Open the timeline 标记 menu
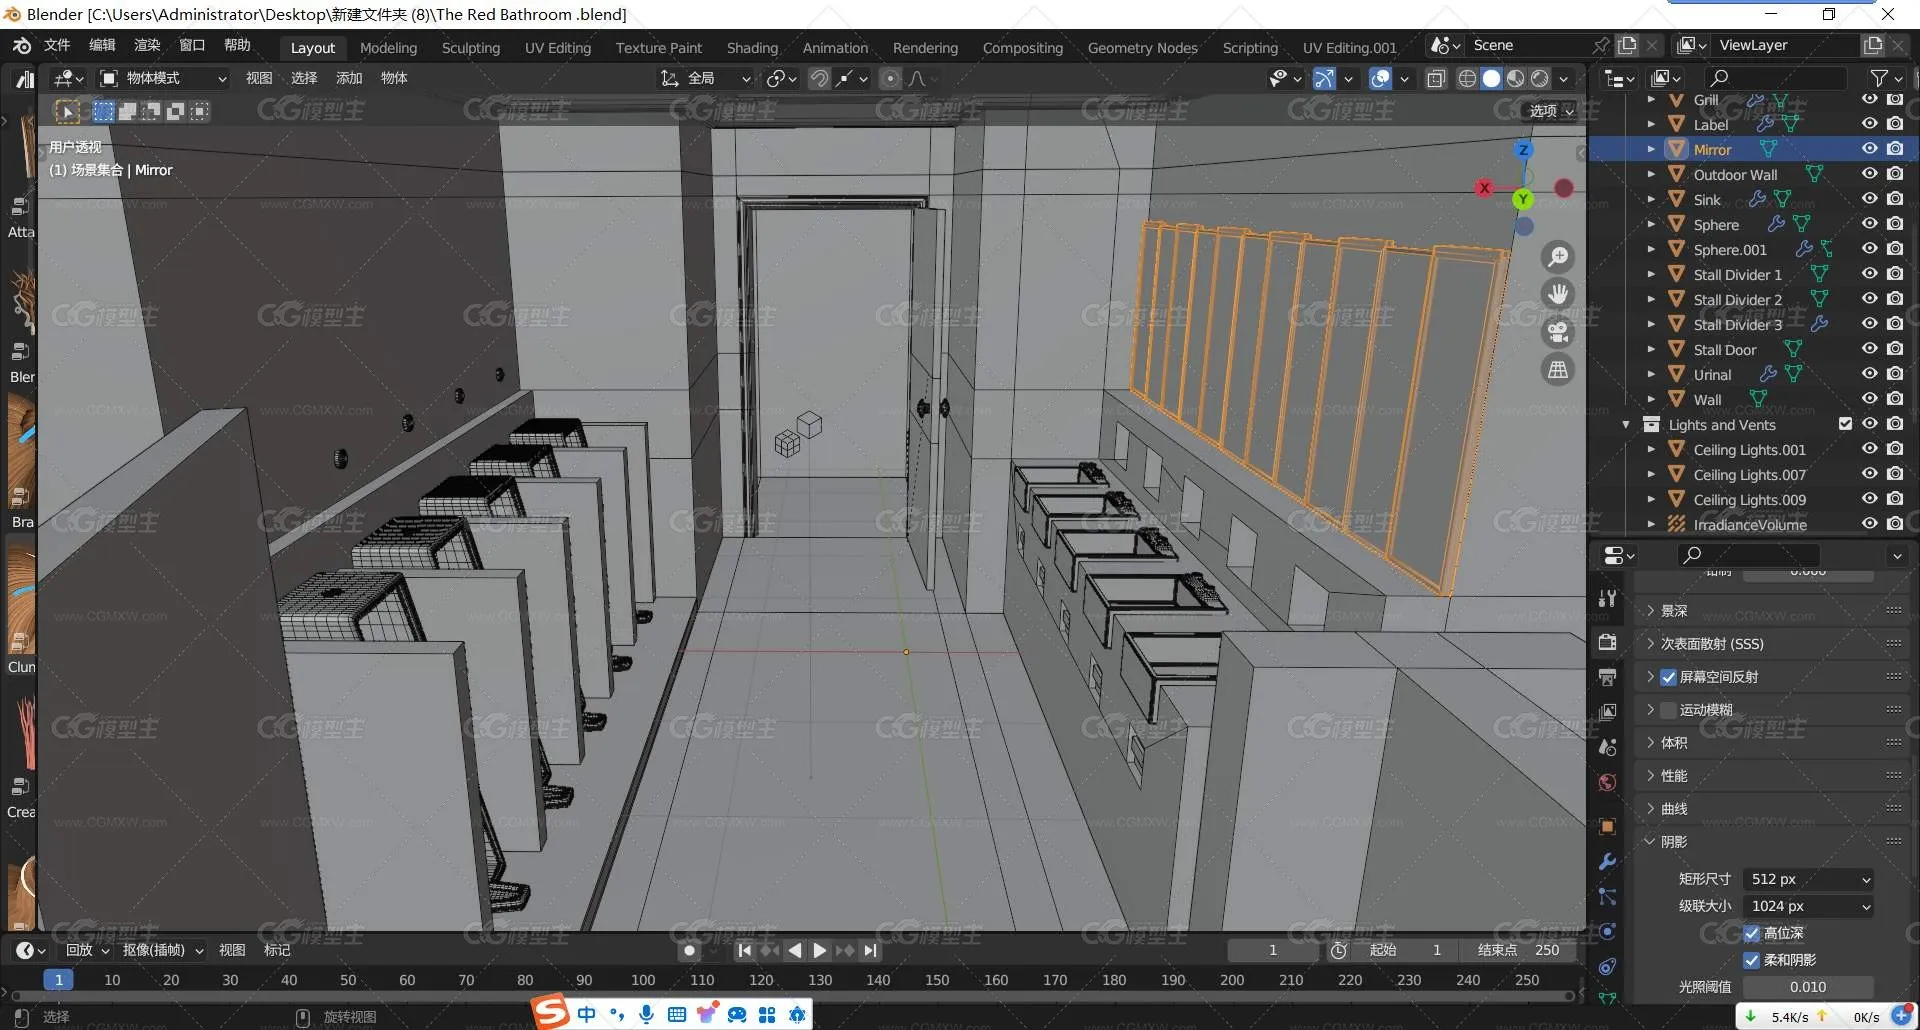Viewport: 1920px width, 1030px height. point(277,950)
